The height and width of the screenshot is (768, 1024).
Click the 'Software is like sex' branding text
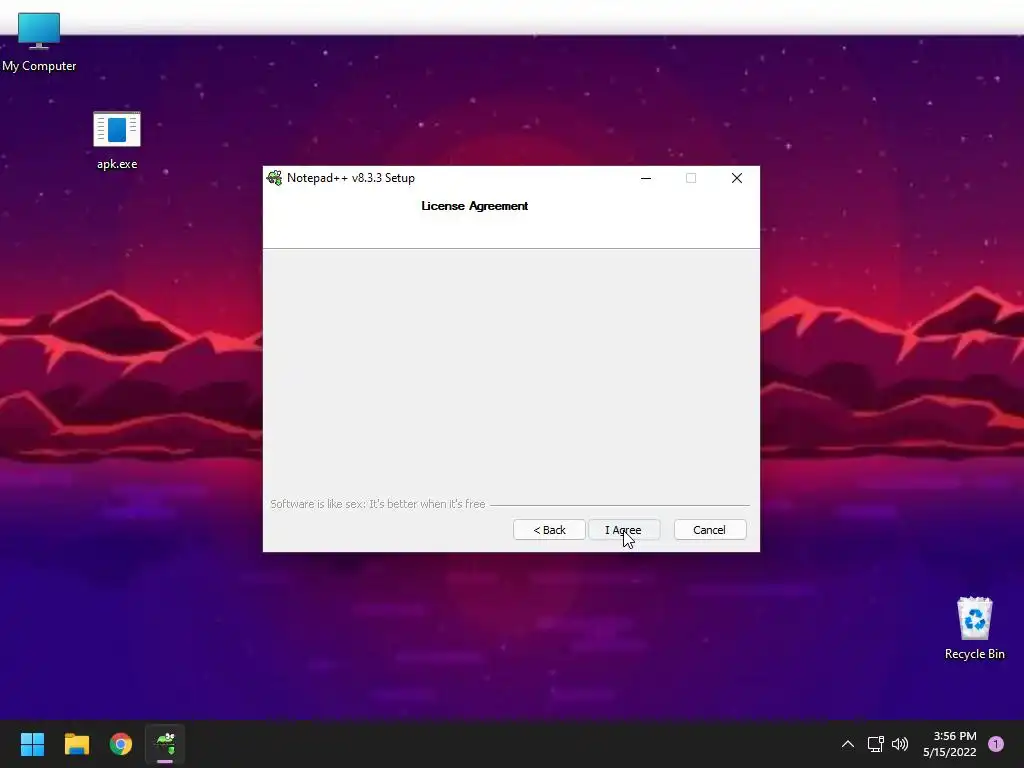tap(377, 504)
